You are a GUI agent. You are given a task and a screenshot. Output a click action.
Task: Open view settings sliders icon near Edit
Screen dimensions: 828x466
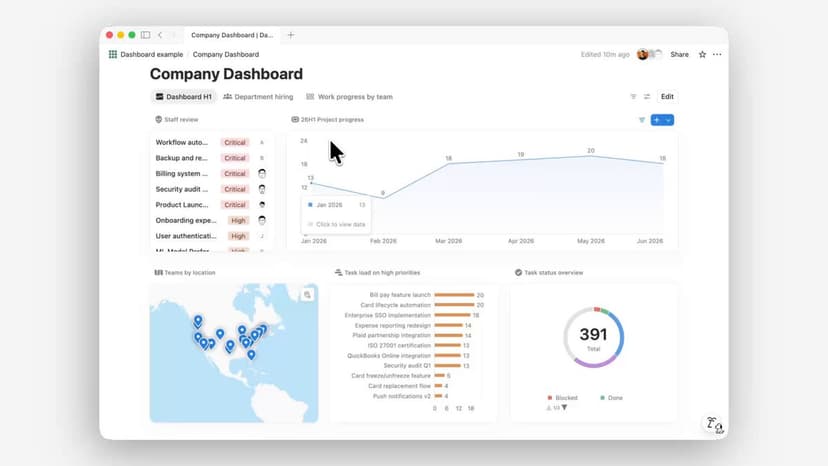[647, 97]
